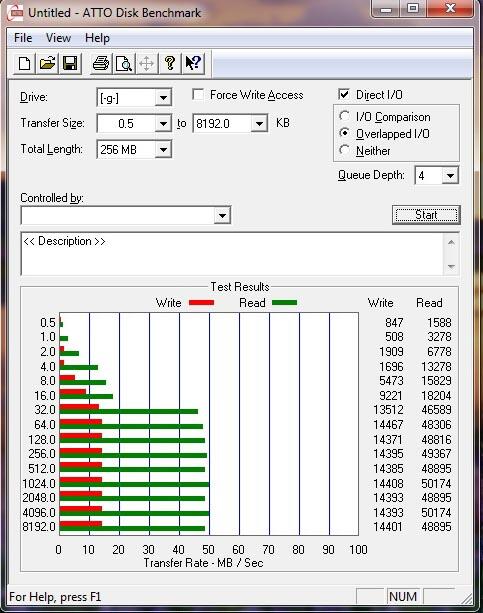
Task: Click the red Write legend swatch
Action: pos(201,303)
